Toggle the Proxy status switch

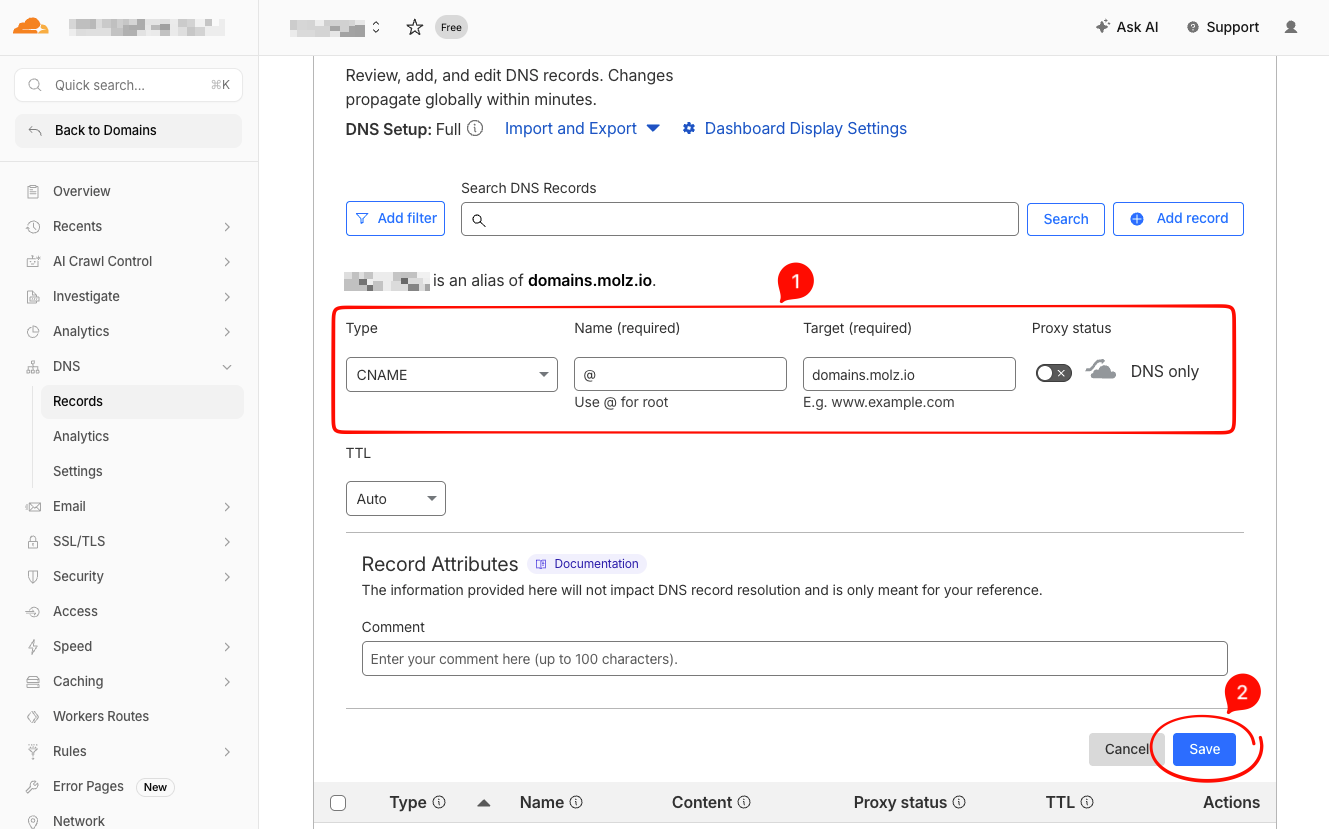point(1053,373)
